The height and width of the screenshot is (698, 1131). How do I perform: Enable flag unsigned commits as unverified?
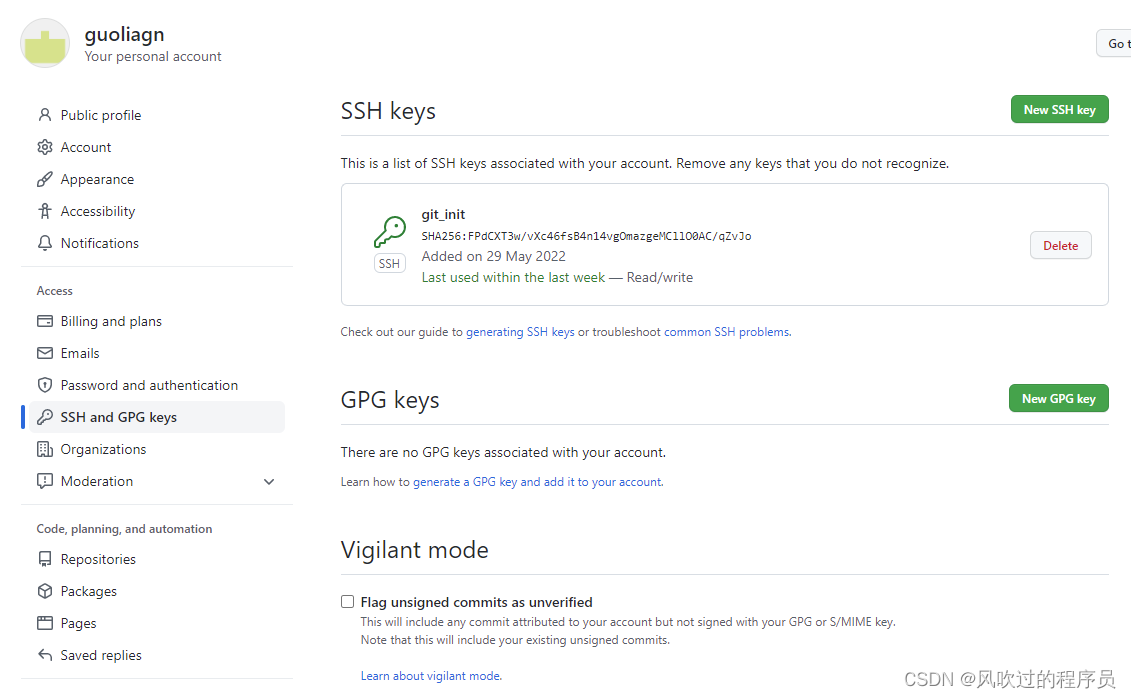pos(347,601)
